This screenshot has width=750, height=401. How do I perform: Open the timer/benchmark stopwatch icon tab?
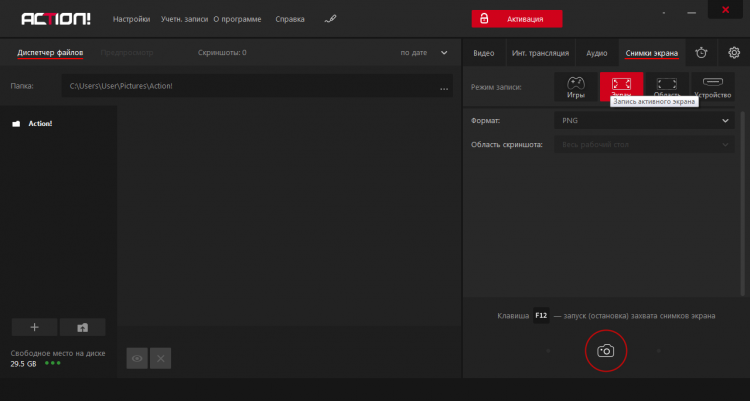(701, 53)
